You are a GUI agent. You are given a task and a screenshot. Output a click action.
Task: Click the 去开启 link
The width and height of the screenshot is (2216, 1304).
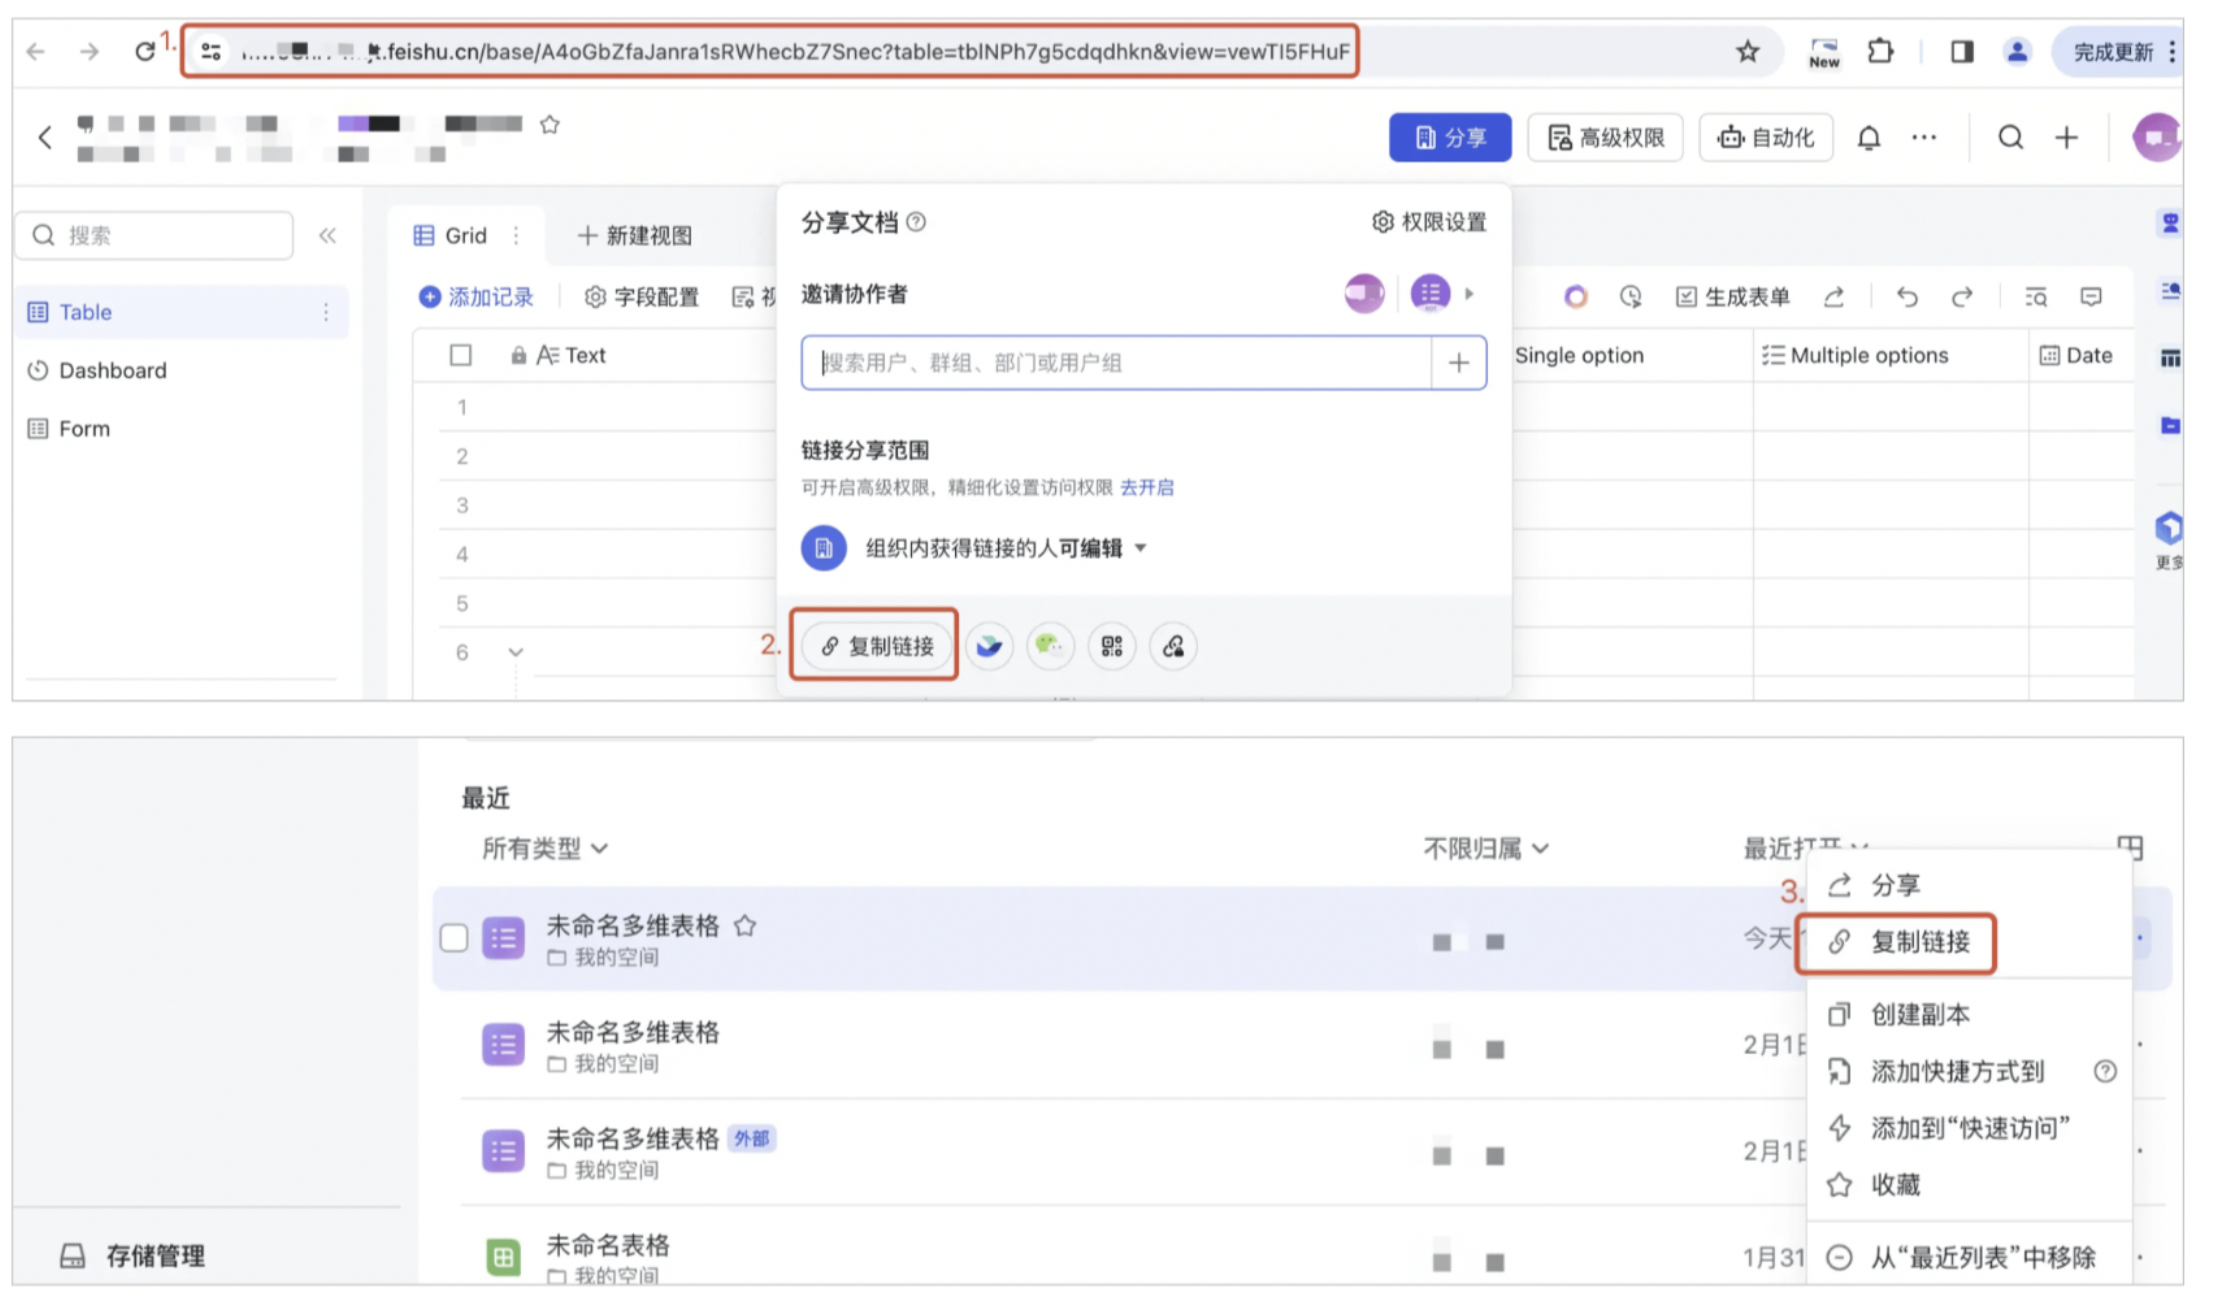point(1146,488)
